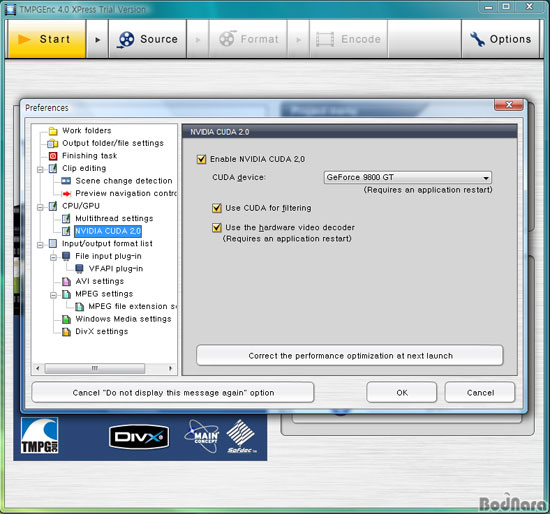Viewport: 550px width, 514px height.
Task: Collapse the File input plug-in node
Action: (53, 258)
